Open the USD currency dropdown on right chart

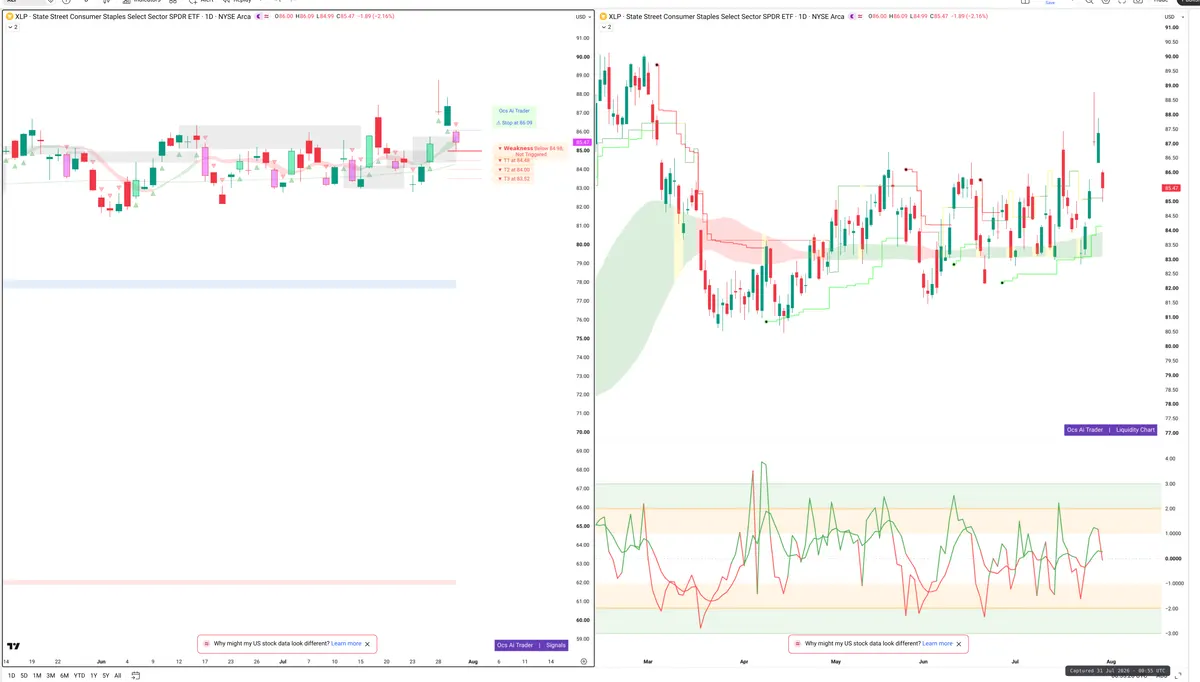(x=1170, y=17)
